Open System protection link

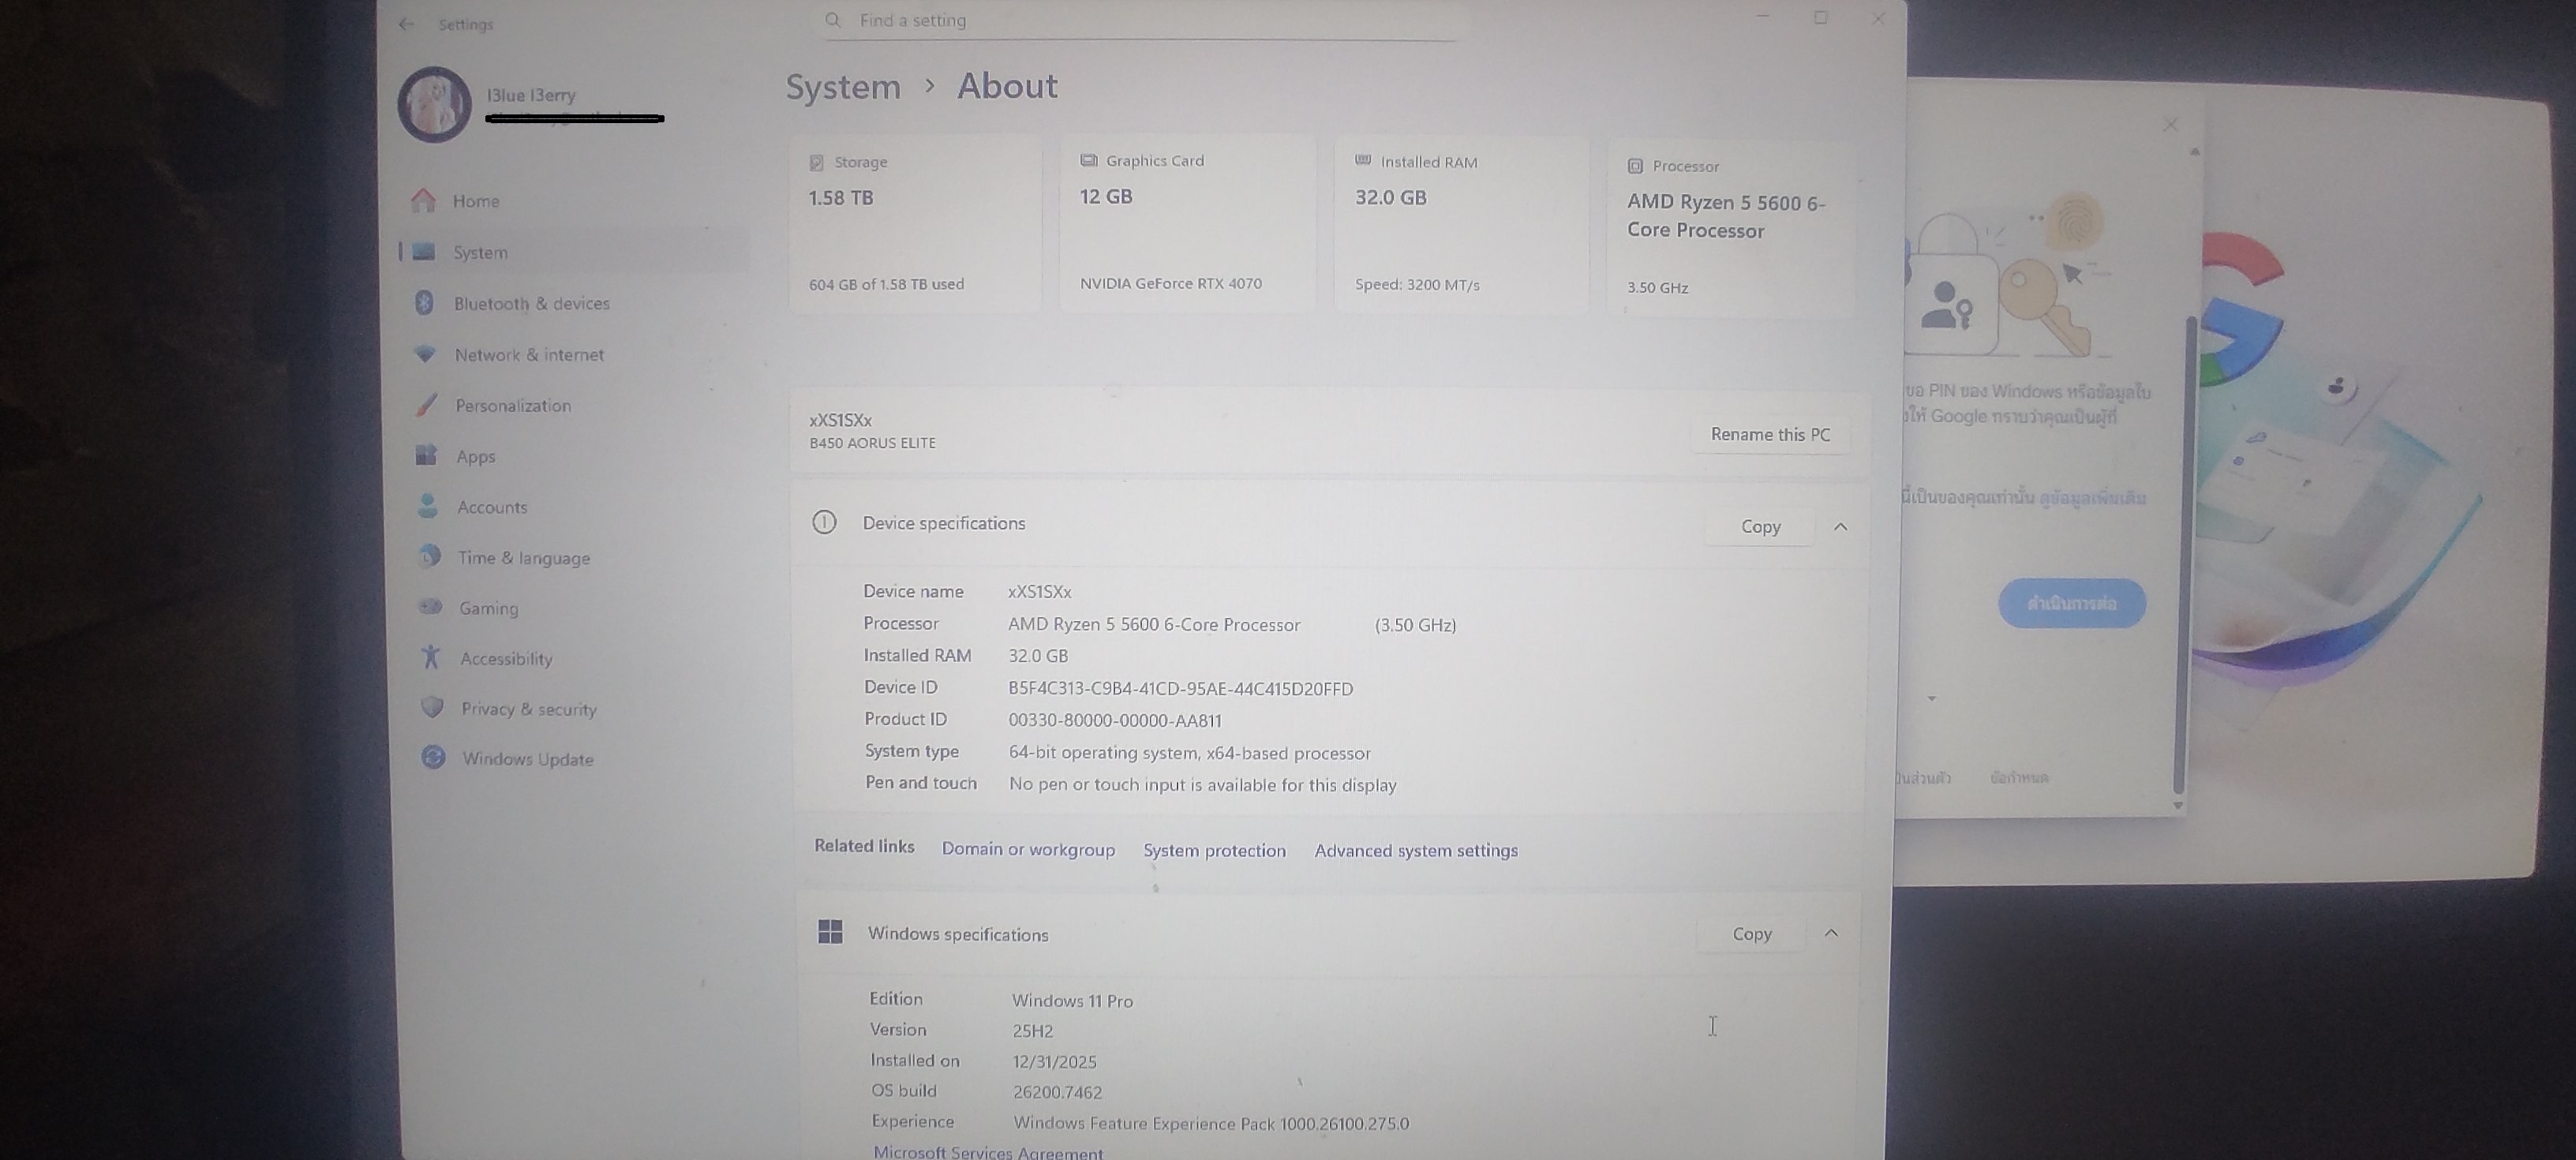pyautogui.click(x=1214, y=850)
